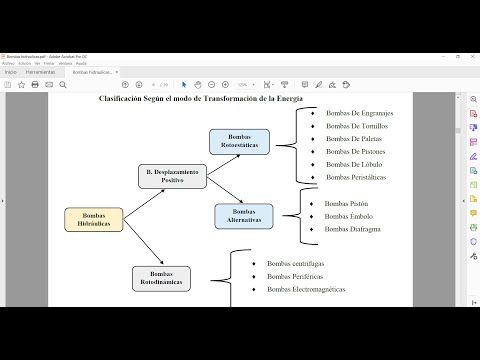Viewport: 480px width, 360px height.
Task: Click the print icon
Action: click(x=35, y=85)
